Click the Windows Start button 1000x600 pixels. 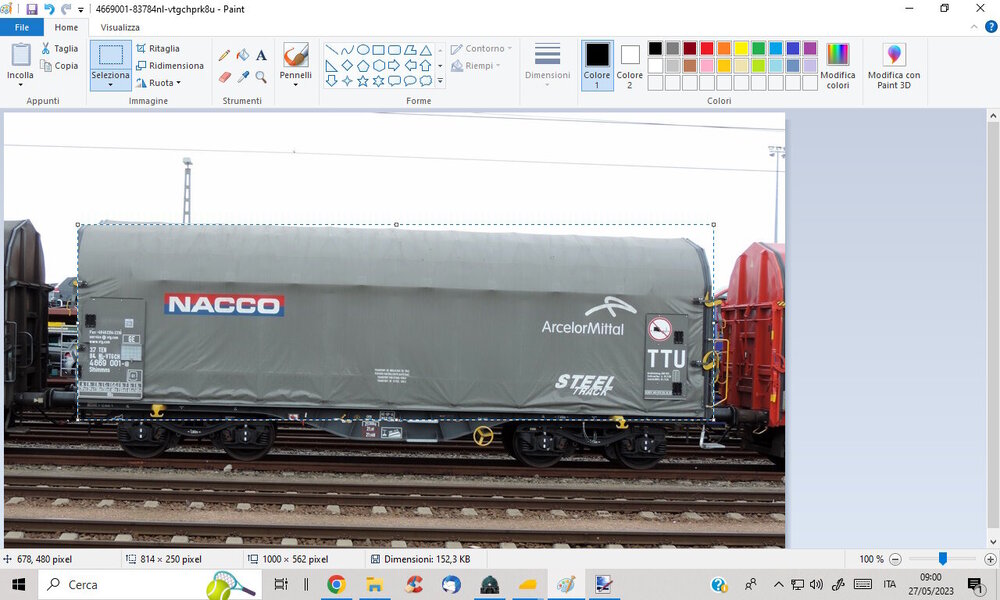18,584
